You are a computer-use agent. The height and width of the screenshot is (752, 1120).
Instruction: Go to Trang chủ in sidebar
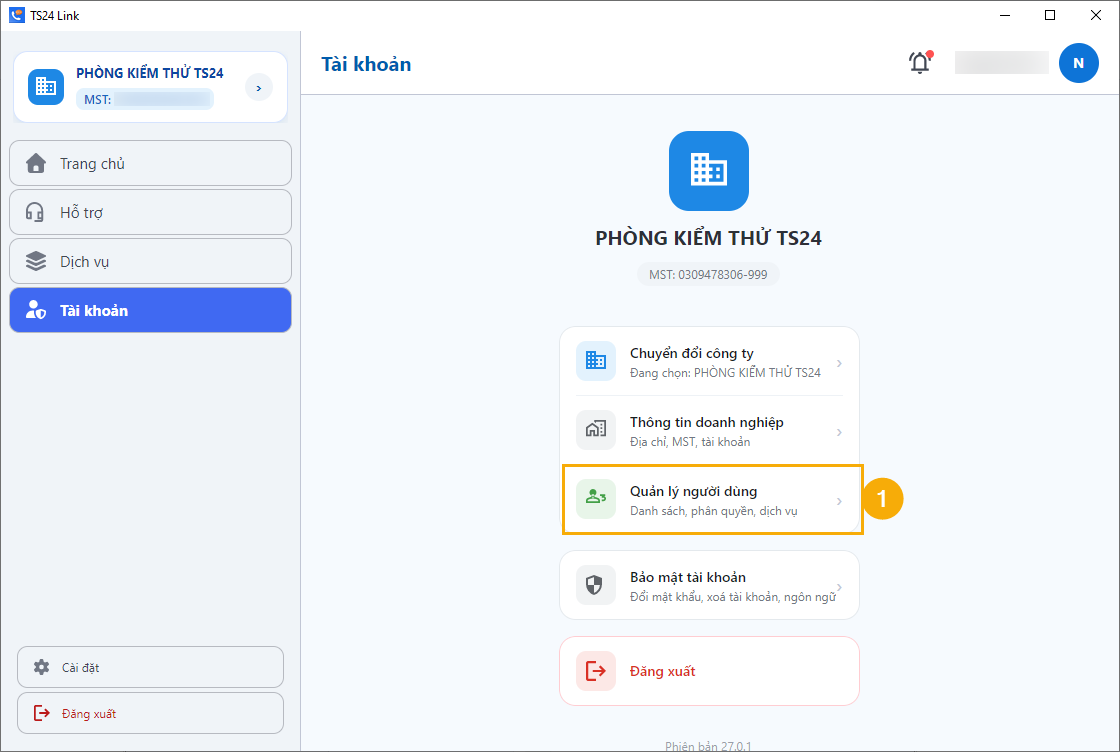pyautogui.click(x=150, y=164)
